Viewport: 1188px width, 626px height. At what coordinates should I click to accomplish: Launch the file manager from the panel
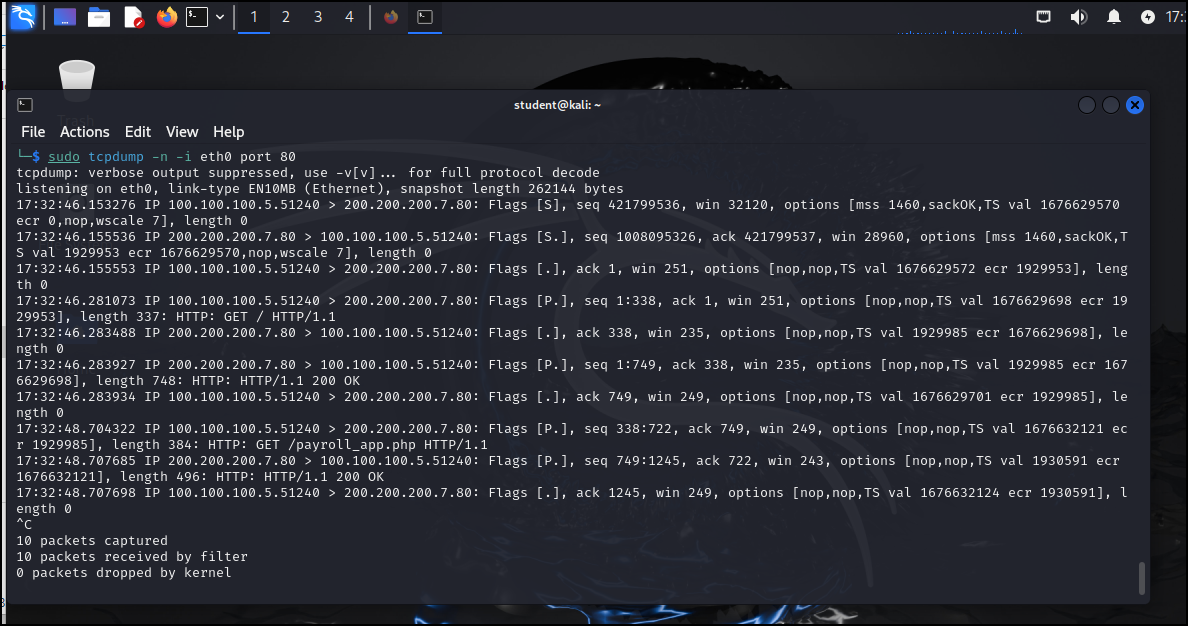(99, 17)
